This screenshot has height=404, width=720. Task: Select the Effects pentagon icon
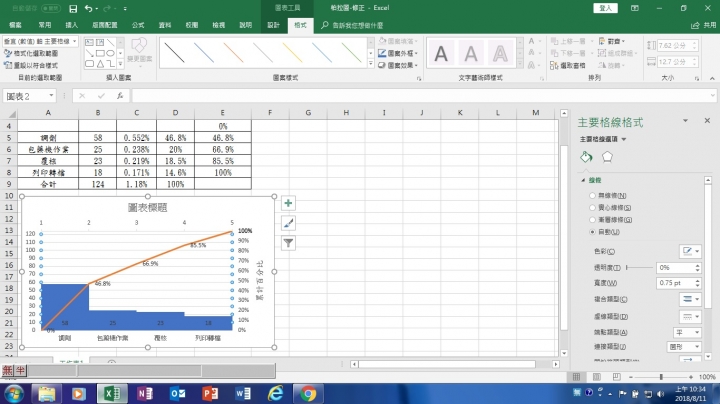(607, 157)
